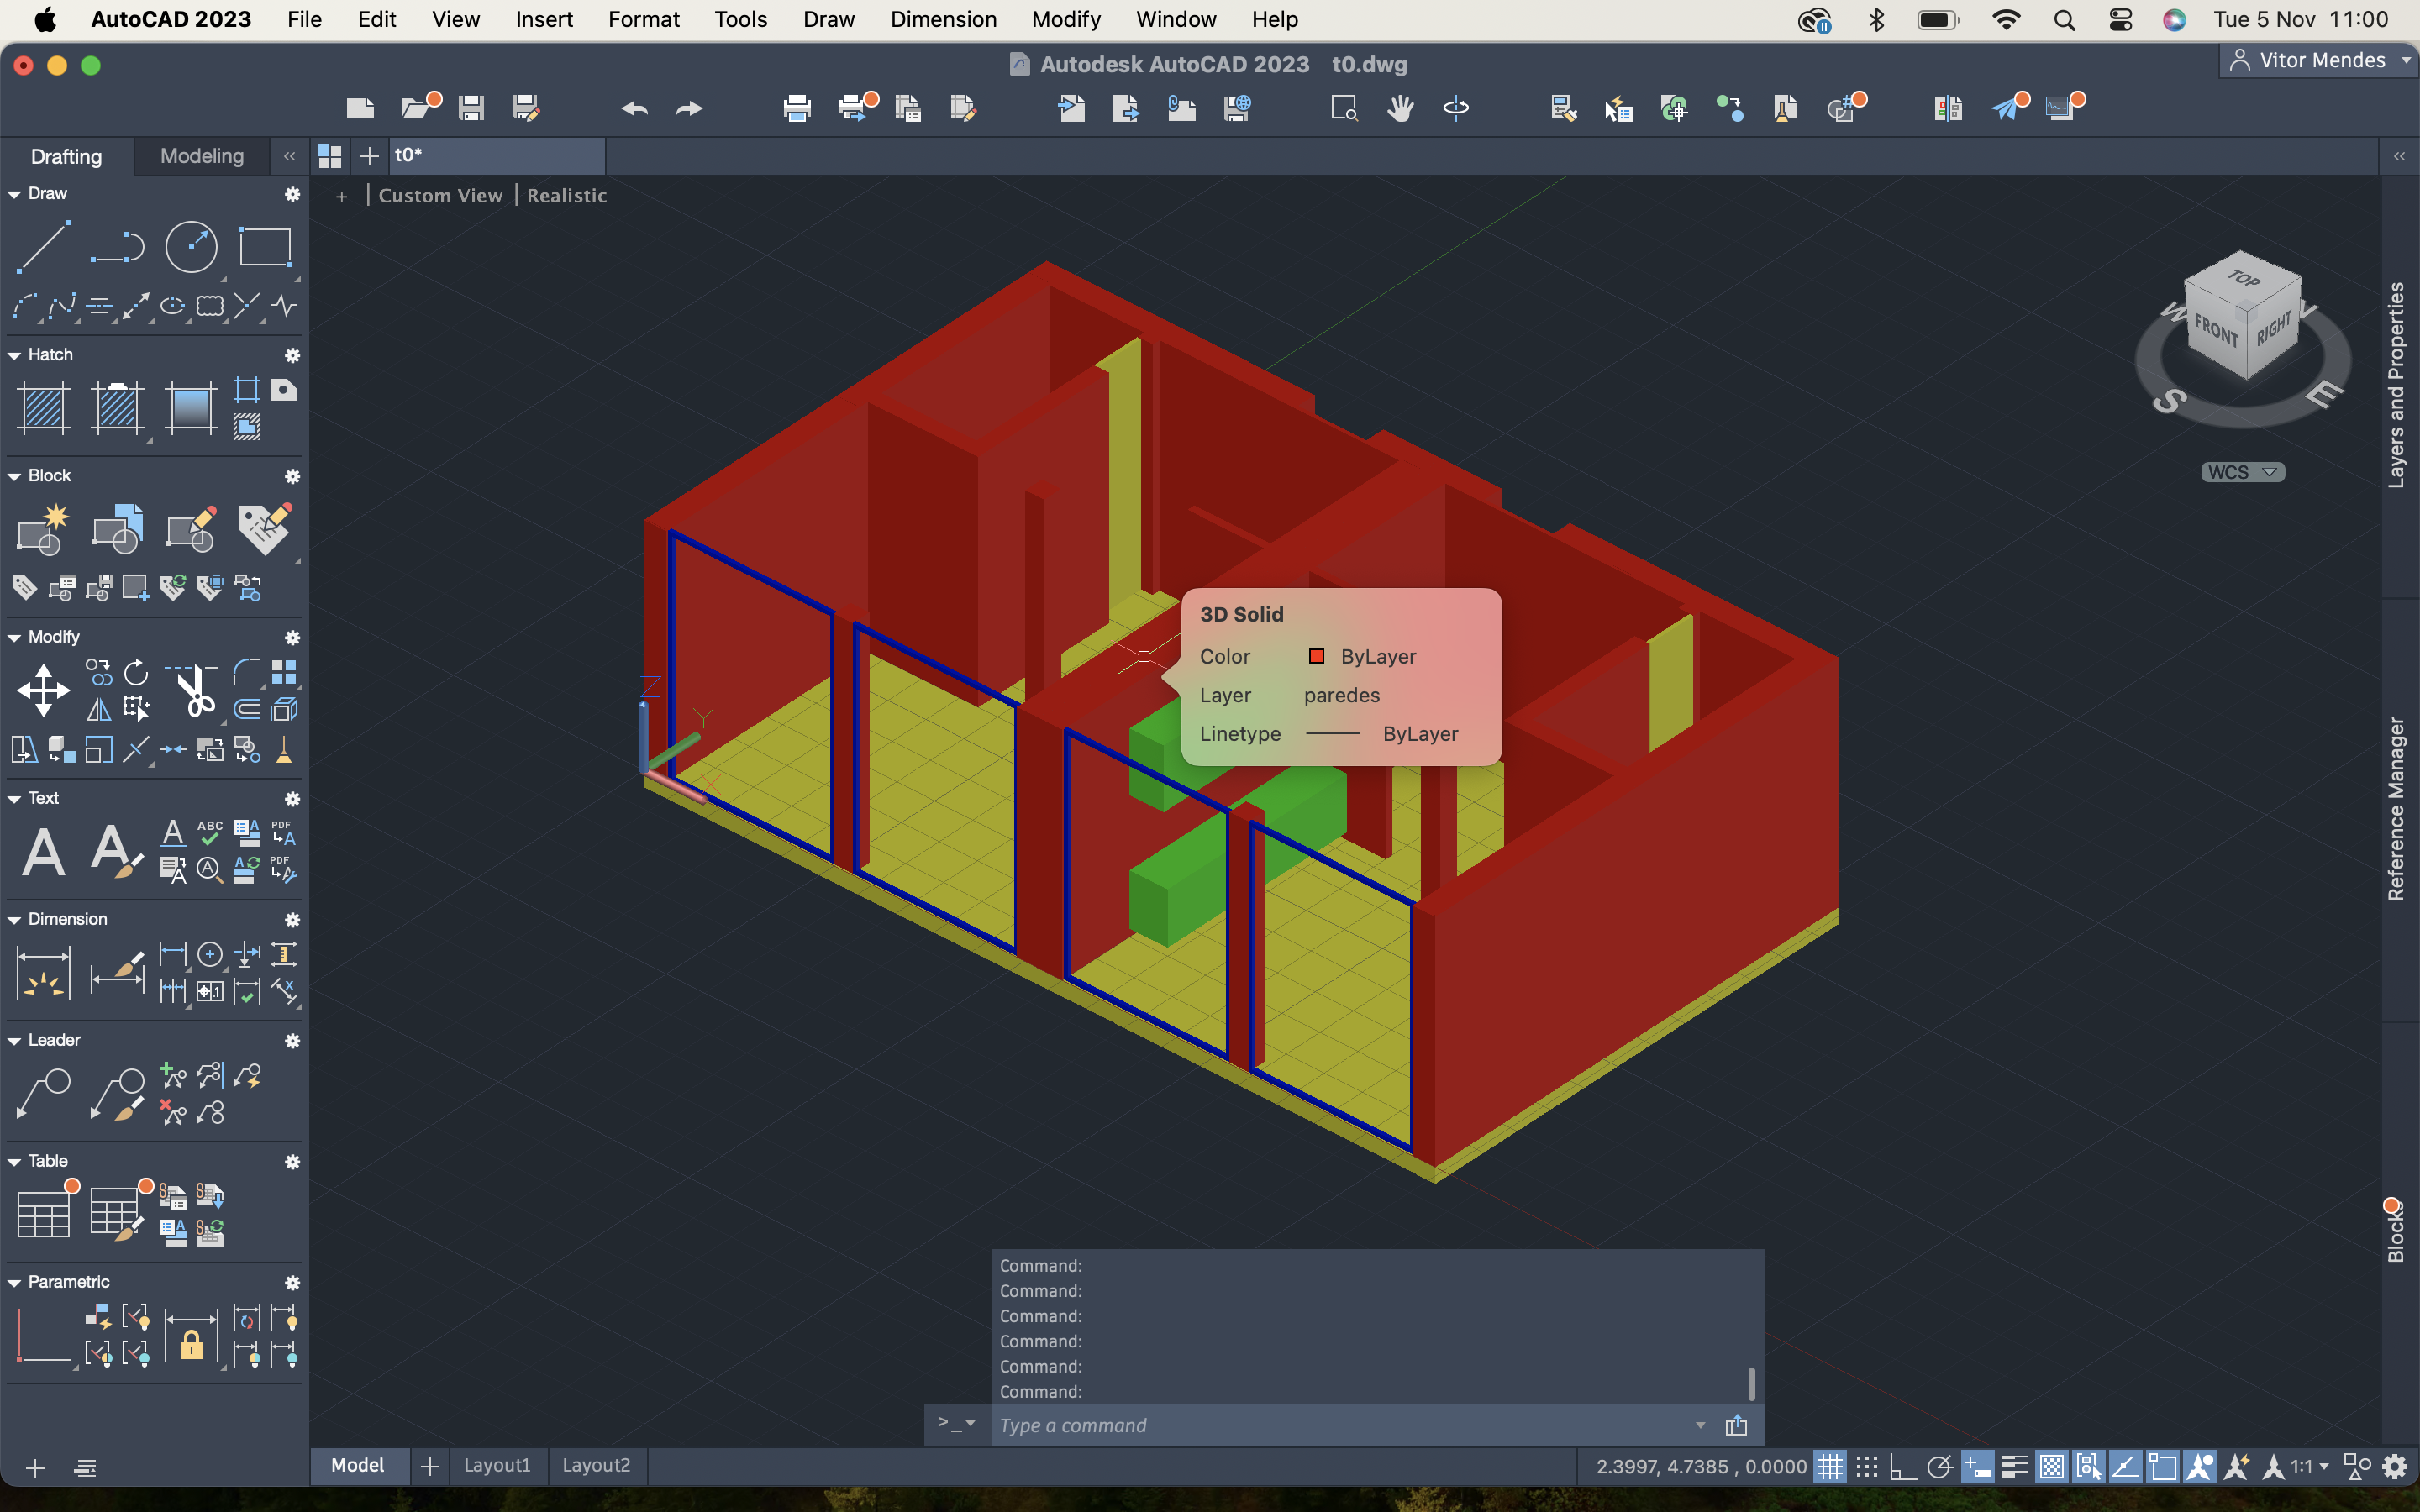Open the Vitor Mendes account dropdown
2420x1512 pixels.
point(2319,60)
